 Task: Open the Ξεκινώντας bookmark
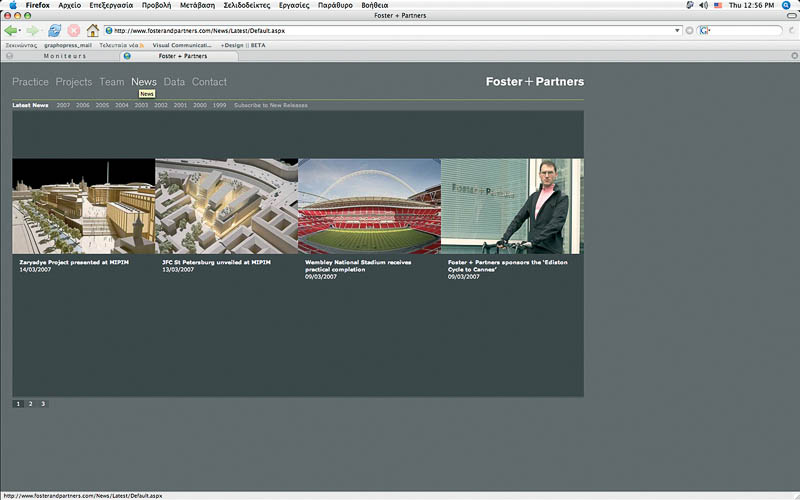(x=21, y=45)
